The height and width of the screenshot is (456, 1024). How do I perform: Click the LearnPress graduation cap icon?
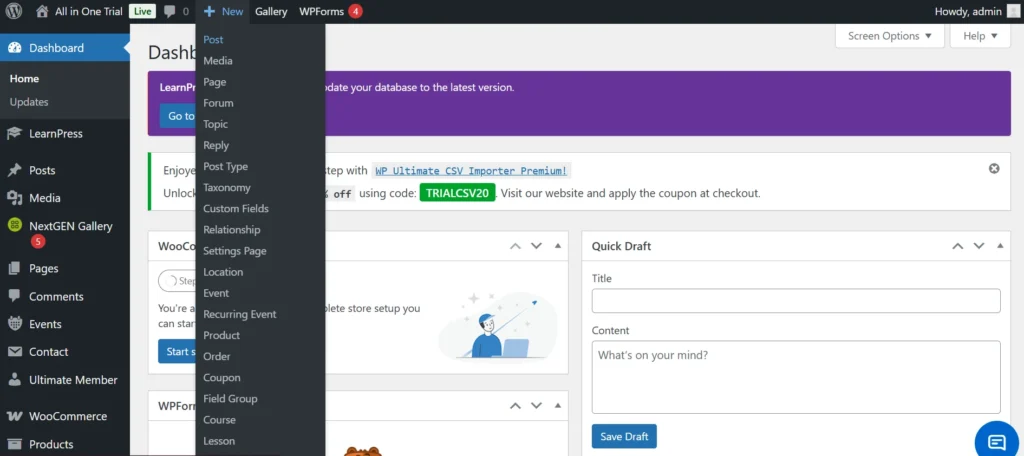click(14, 133)
